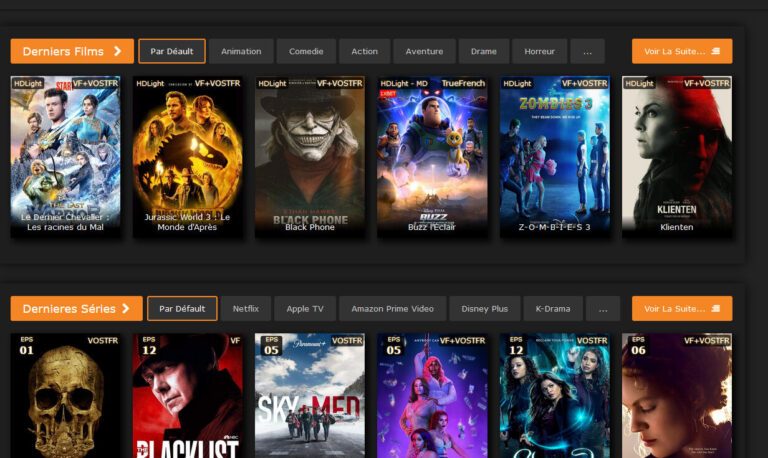This screenshot has width=768, height=458.
Task: Click list icon in series Voir La Suite
Action: click(716, 309)
